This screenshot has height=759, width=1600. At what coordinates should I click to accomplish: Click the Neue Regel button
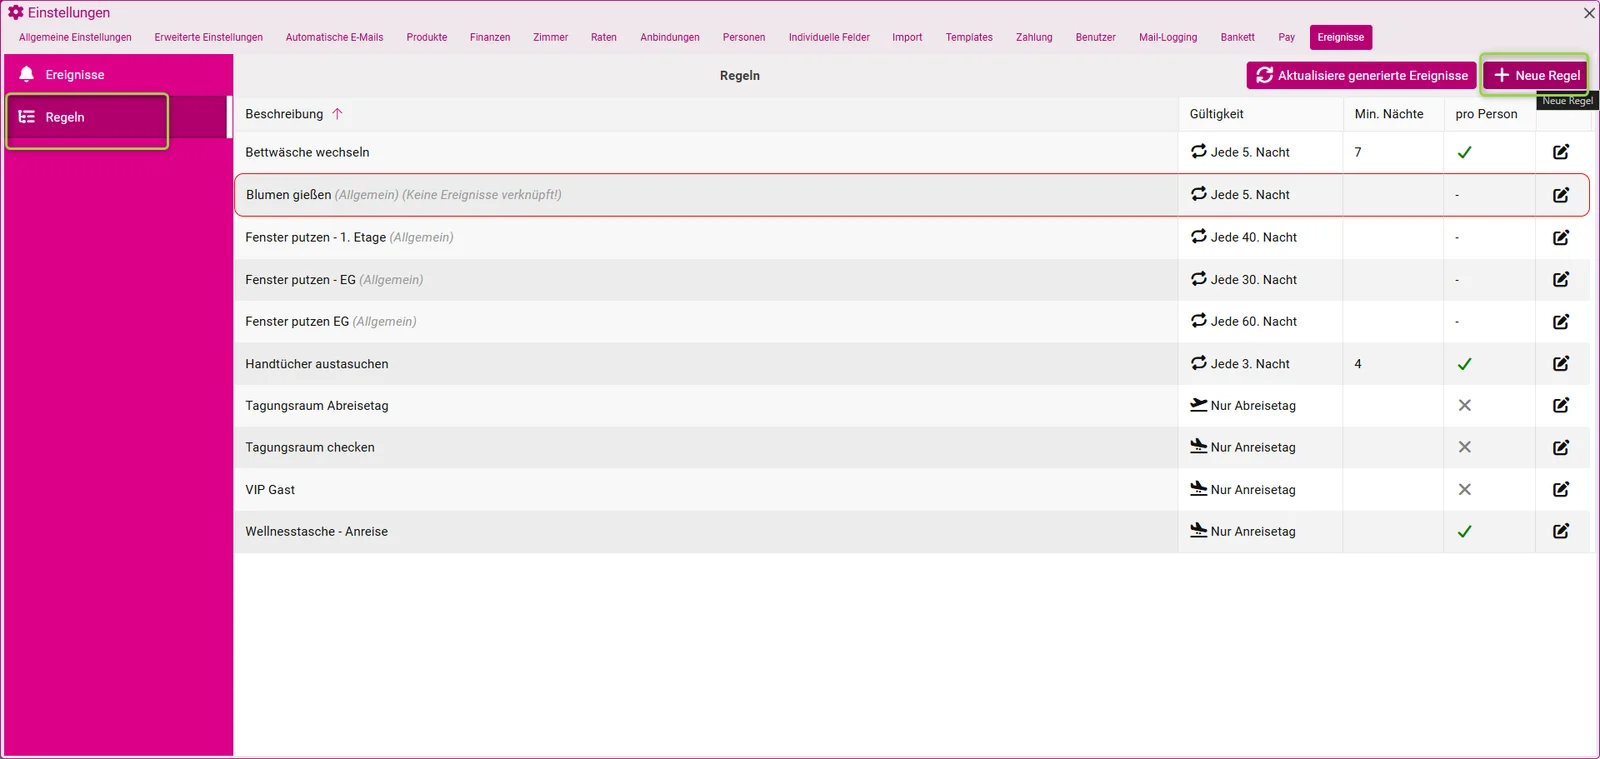(x=1536, y=75)
